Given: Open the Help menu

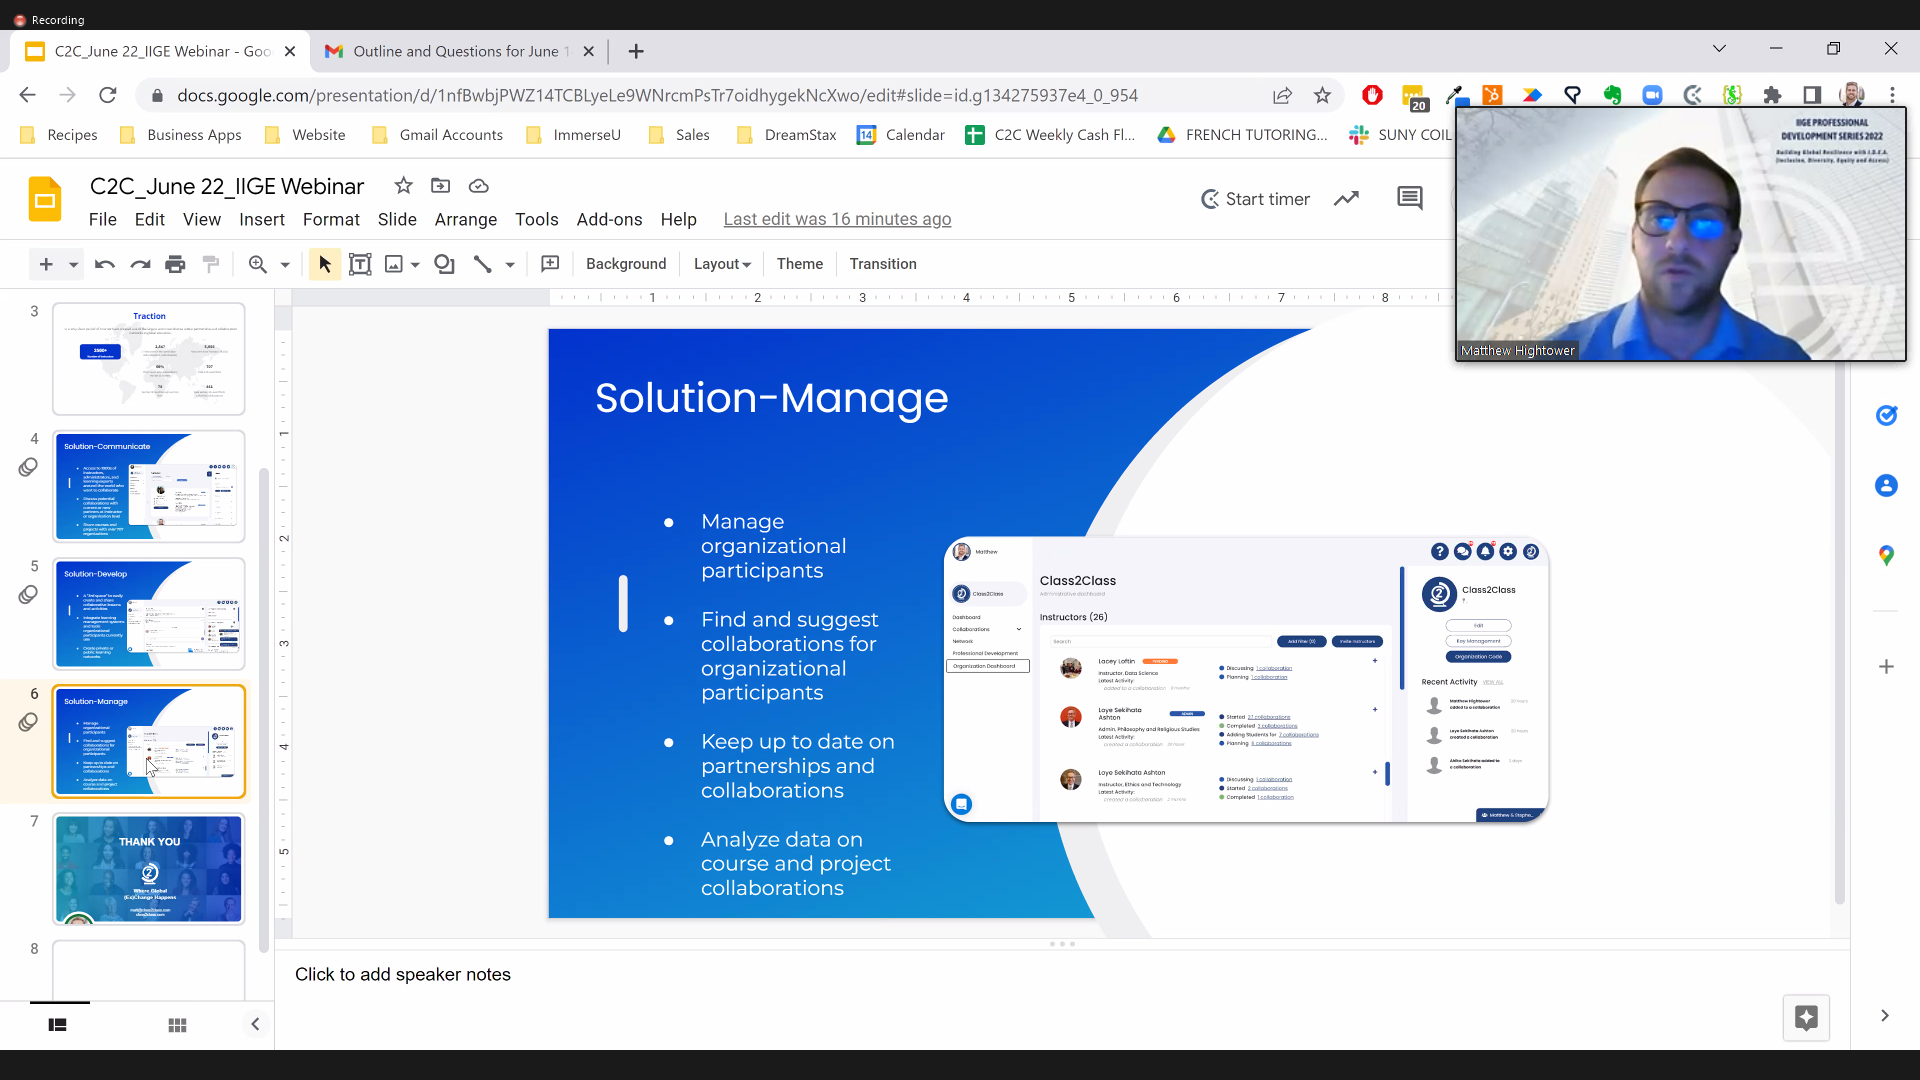Looking at the screenshot, I should coord(678,219).
